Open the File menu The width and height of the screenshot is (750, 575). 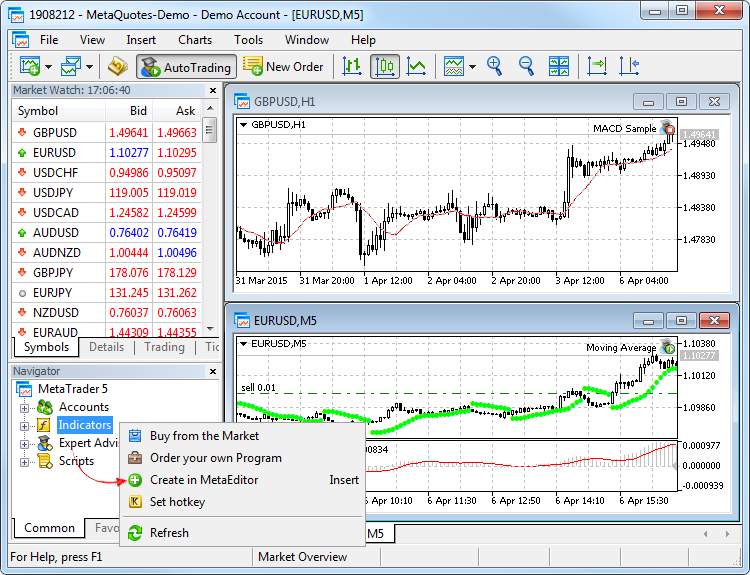pos(49,40)
